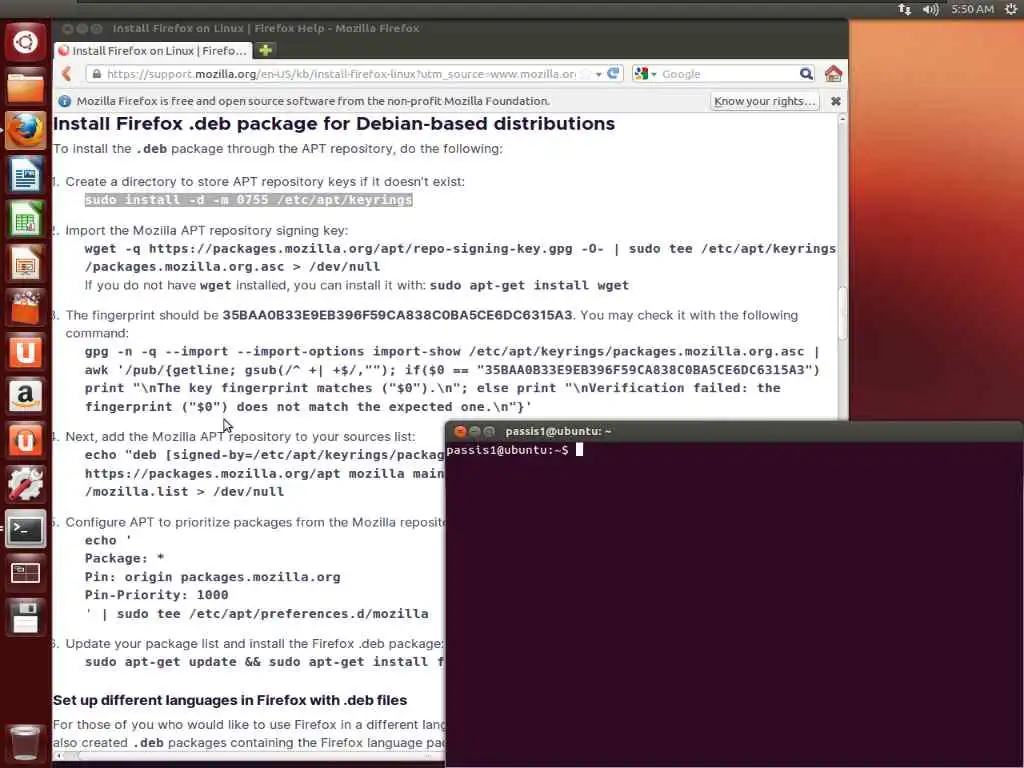Reload page with Firefox refresh icon

613,73
